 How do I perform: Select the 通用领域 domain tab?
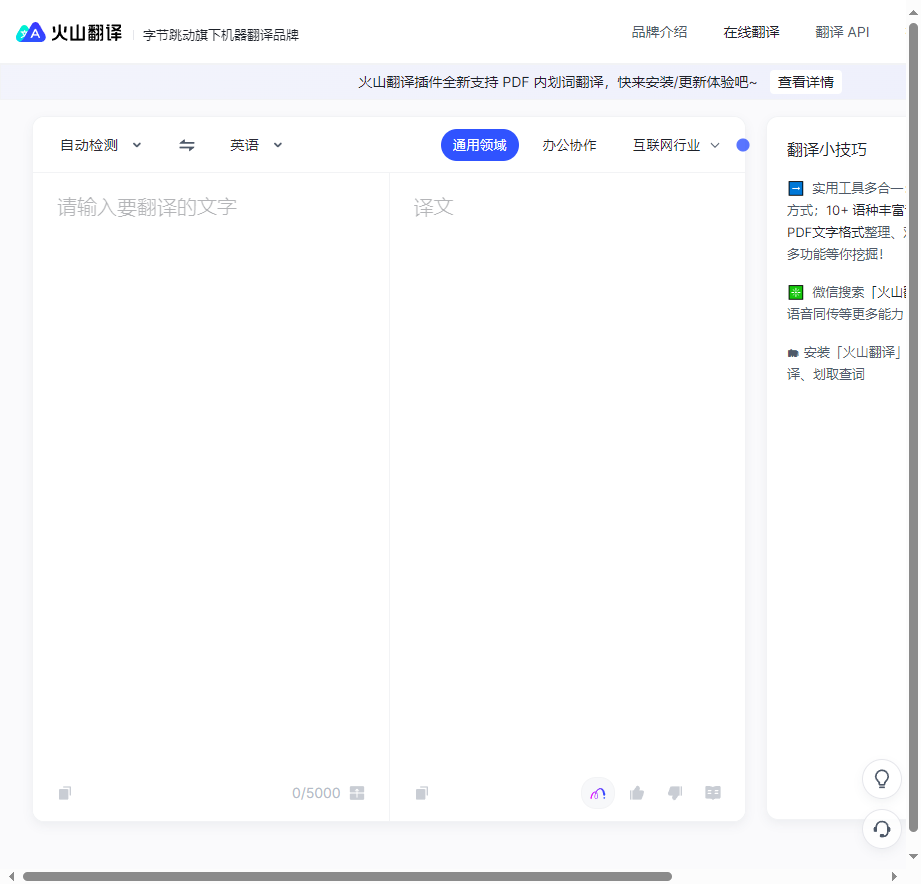[480, 145]
